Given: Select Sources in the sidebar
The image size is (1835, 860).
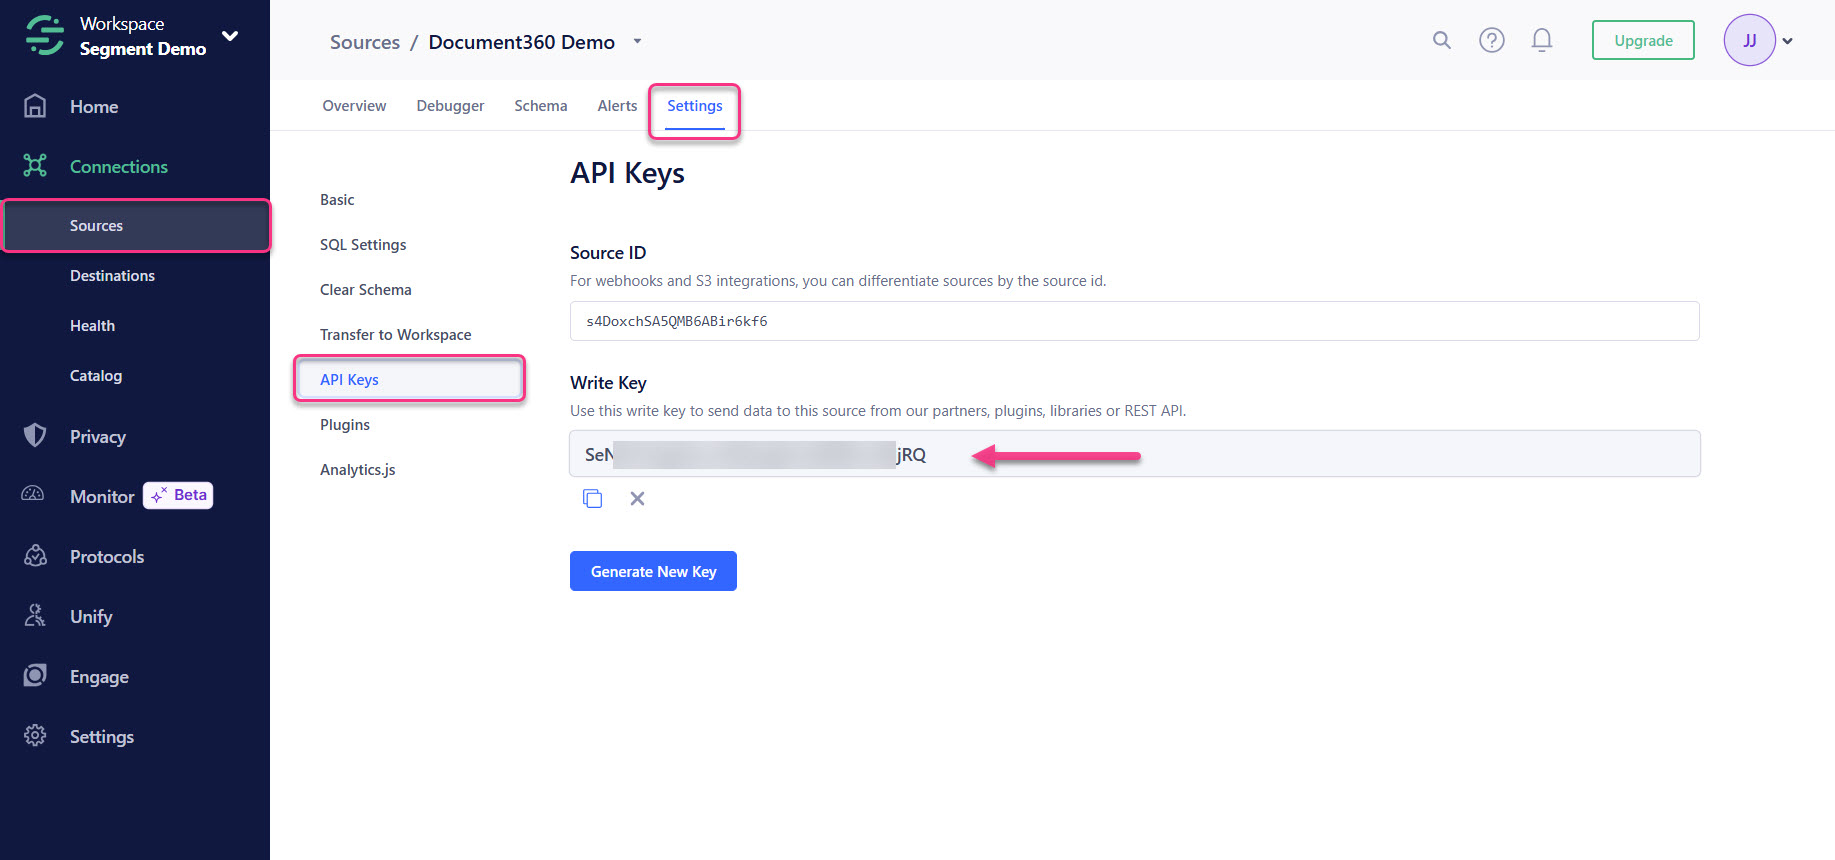Looking at the screenshot, I should click(137, 226).
